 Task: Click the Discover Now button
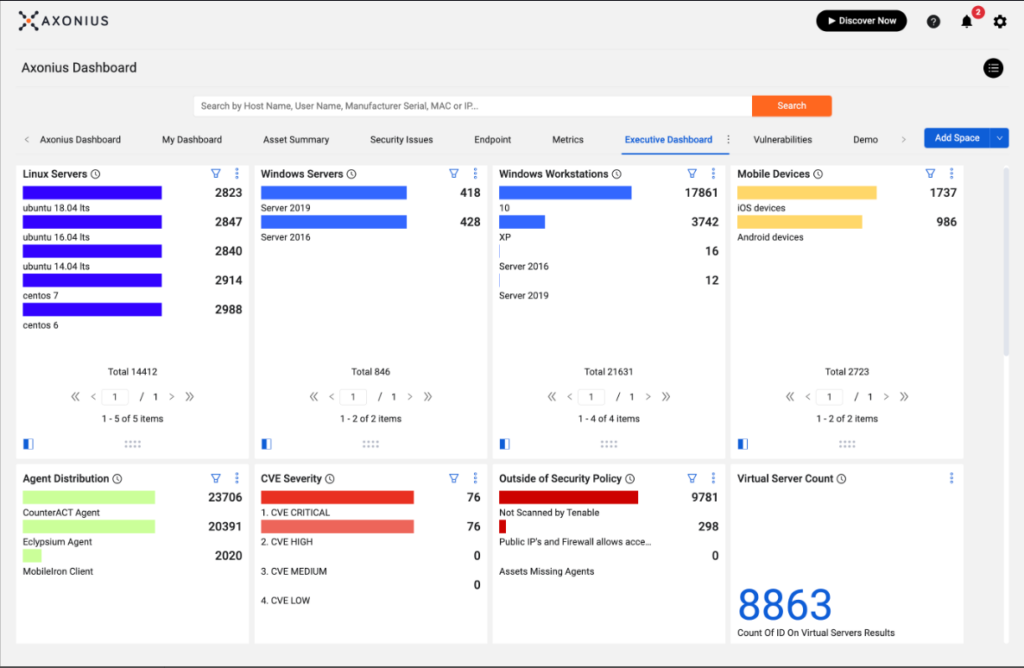(861, 21)
